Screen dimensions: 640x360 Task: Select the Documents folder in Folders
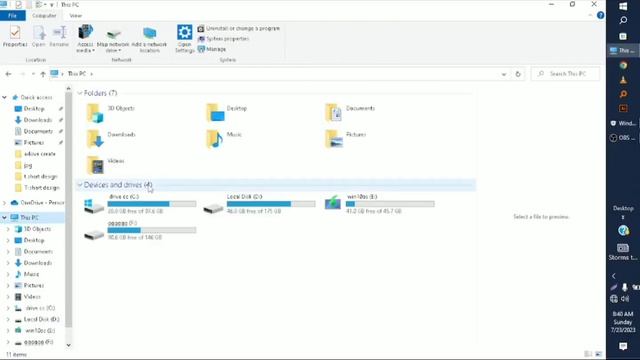click(x=350, y=113)
